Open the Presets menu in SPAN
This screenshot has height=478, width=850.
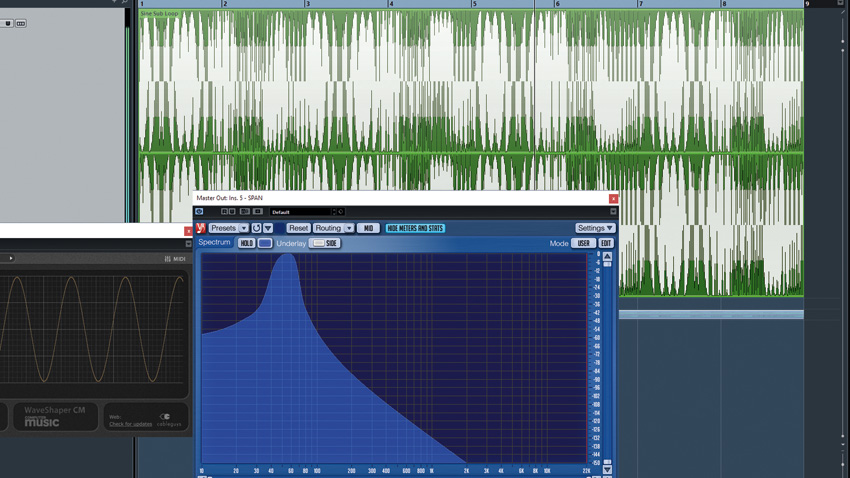coord(223,228)
